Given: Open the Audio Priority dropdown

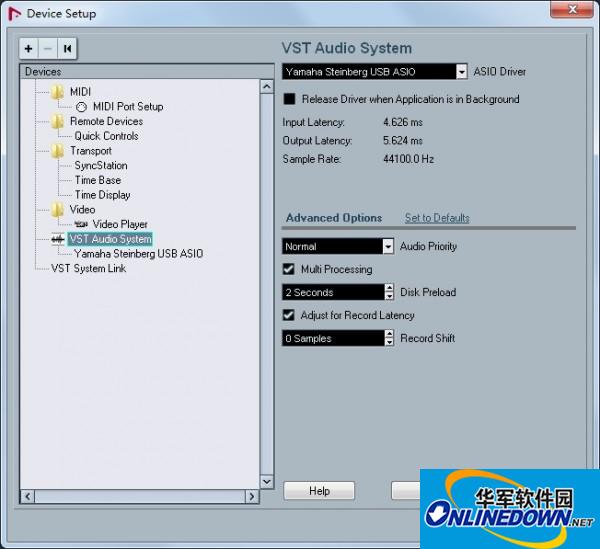Looking at the screenshot, I should 388,246.
